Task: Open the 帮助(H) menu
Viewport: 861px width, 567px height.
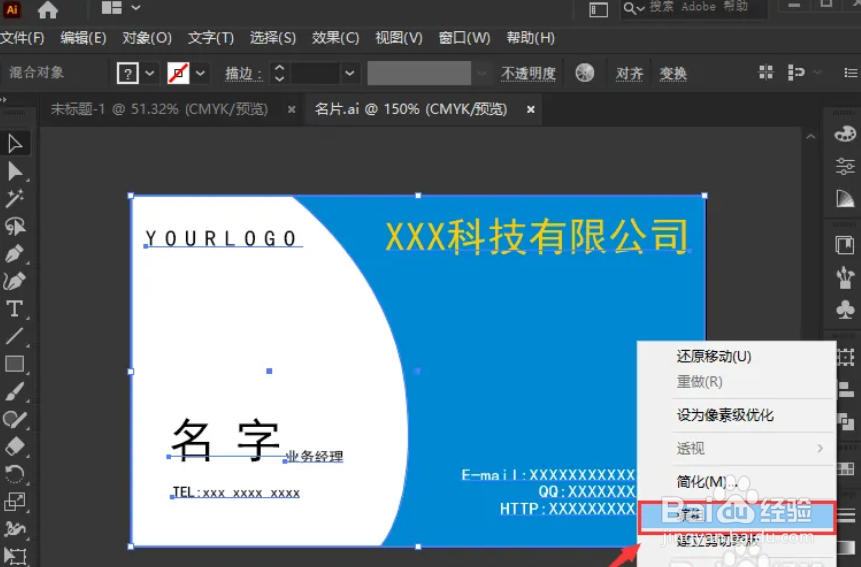Action: (x=530, y=38)
